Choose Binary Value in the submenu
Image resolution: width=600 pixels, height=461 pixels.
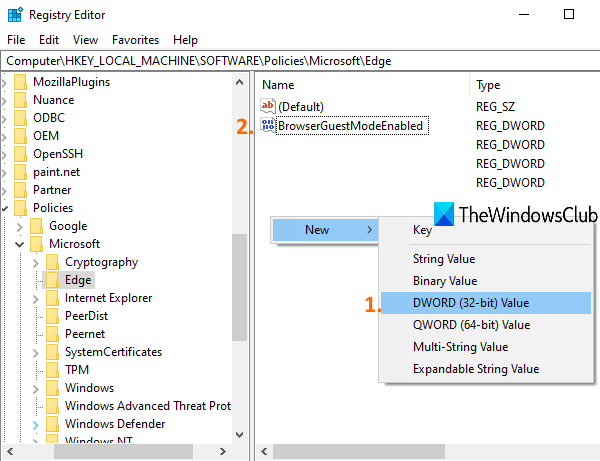(486, 281)
